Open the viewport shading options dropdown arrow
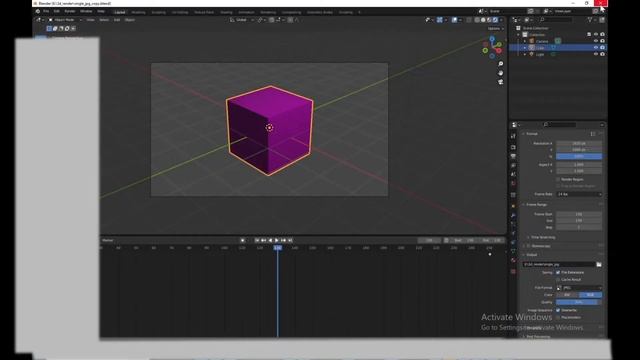This screenshot has width=640, height=360. tap(502, 20)
